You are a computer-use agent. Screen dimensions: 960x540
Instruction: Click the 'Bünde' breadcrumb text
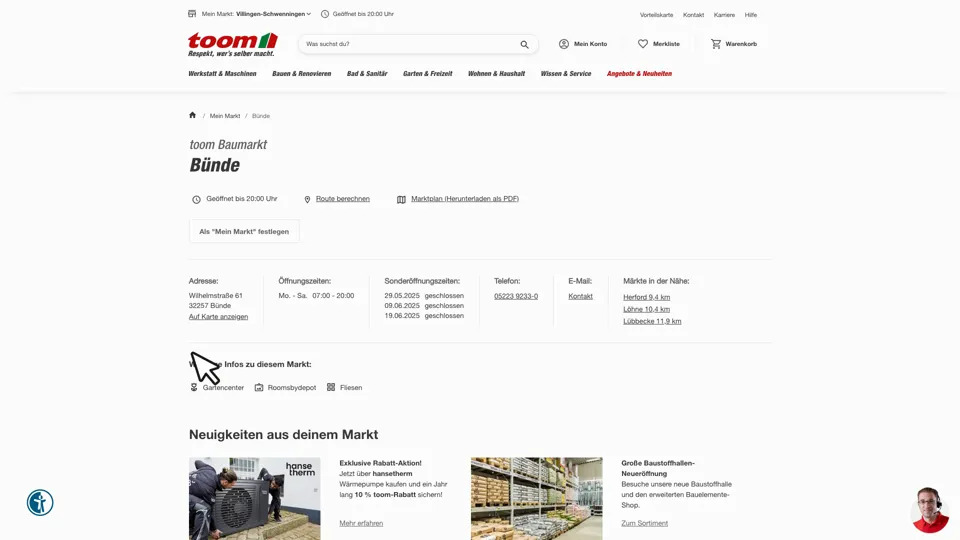[x=261, y=116]
